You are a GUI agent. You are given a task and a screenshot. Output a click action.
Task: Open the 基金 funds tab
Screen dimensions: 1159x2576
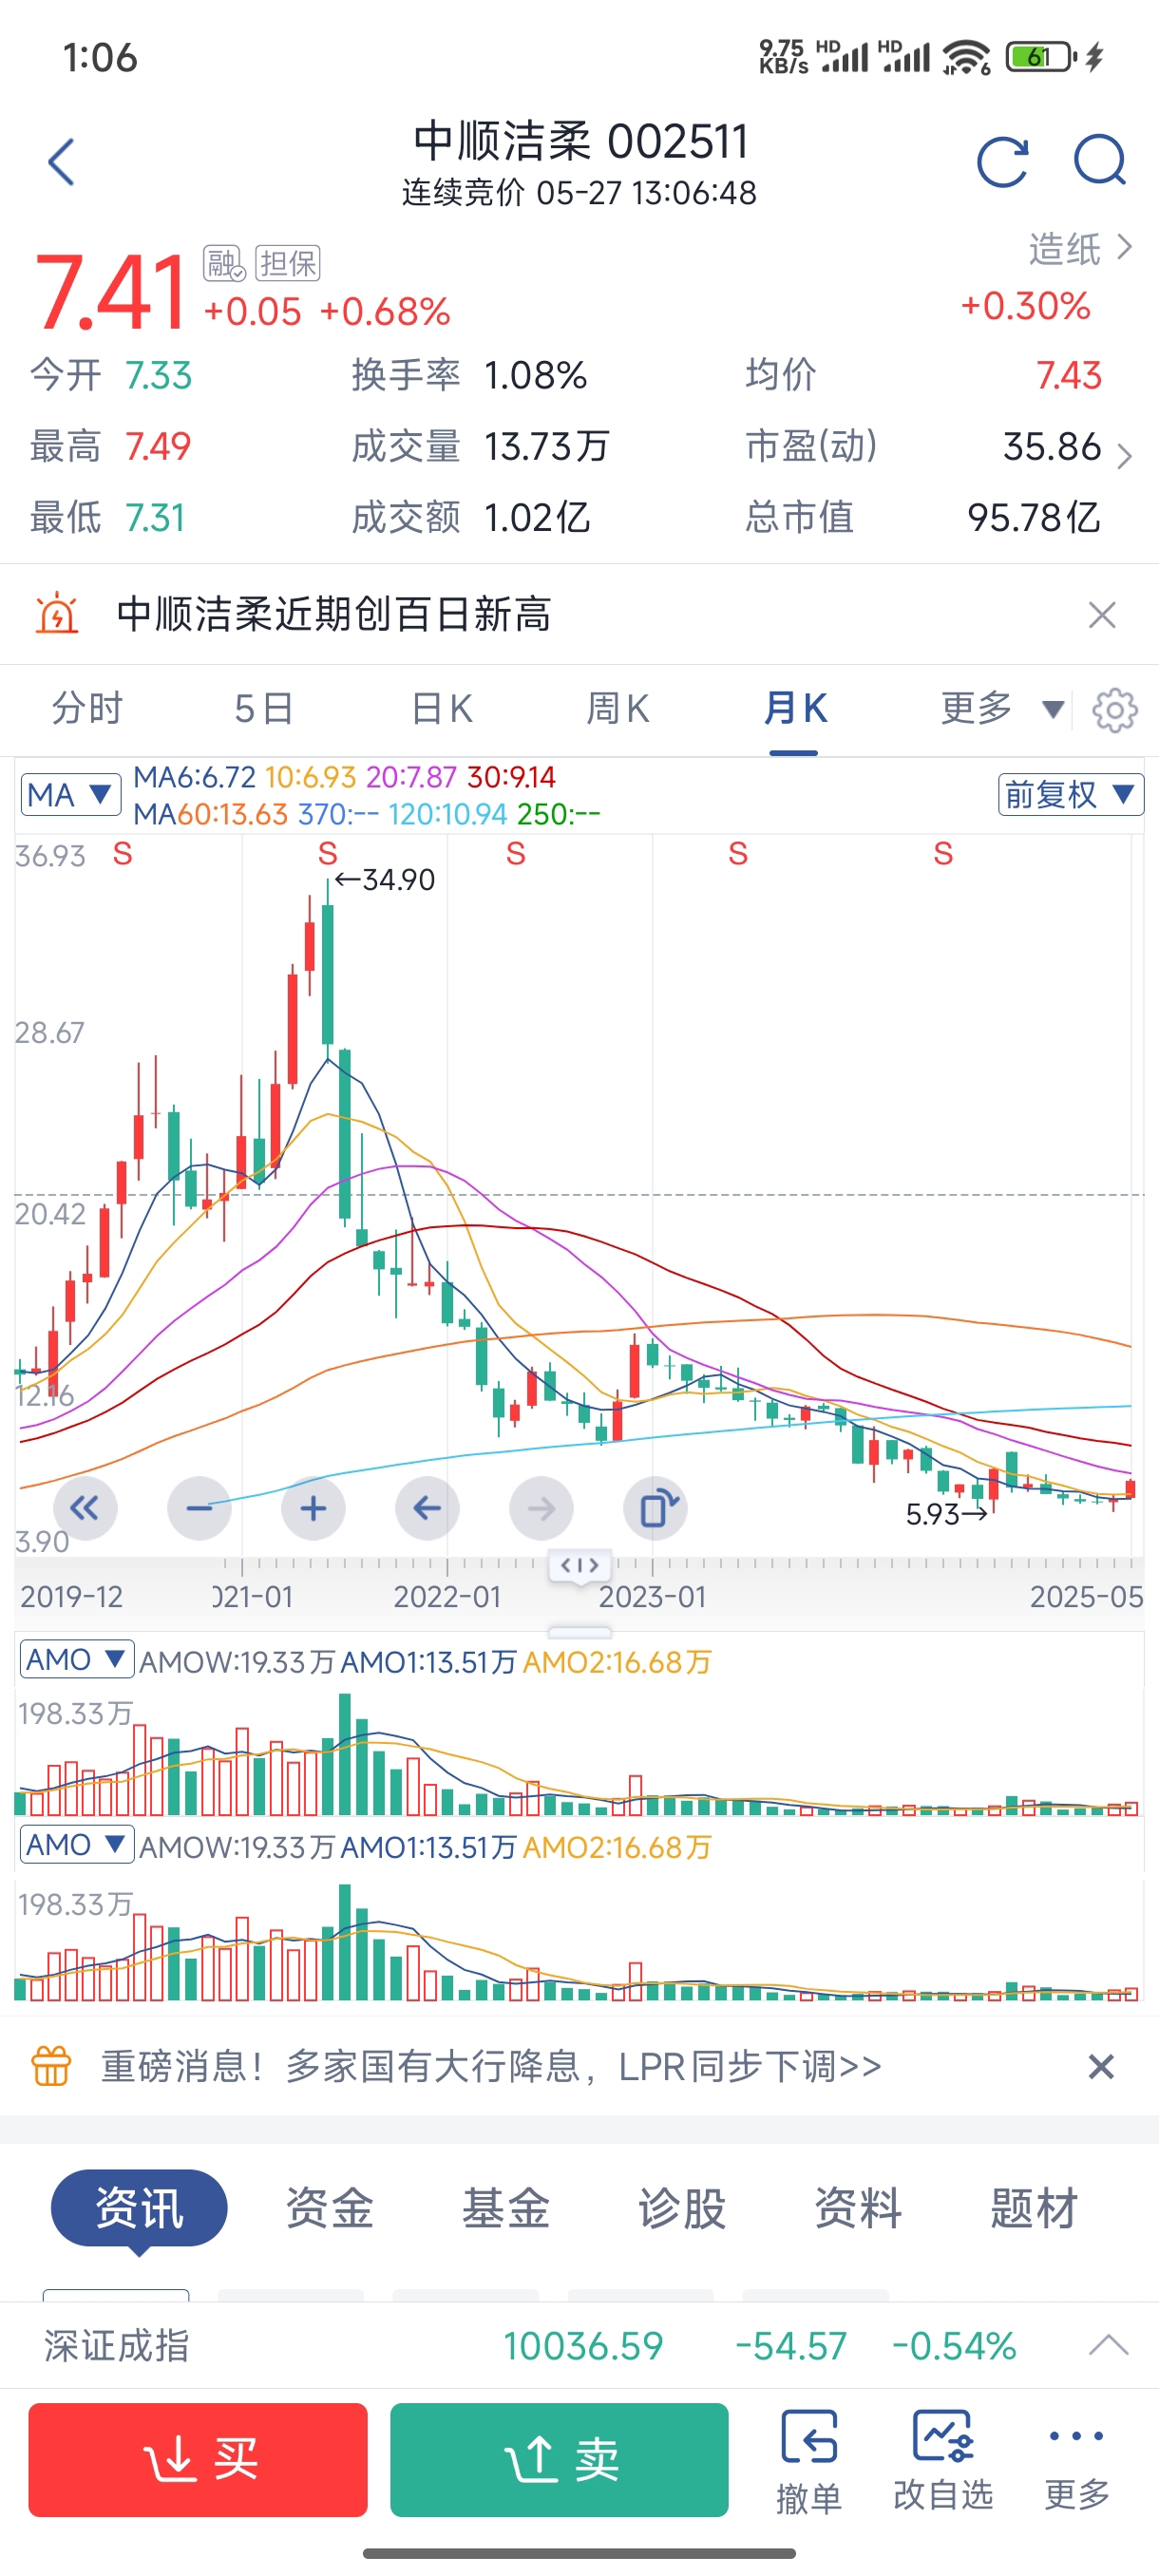(x=505, y=2207)
